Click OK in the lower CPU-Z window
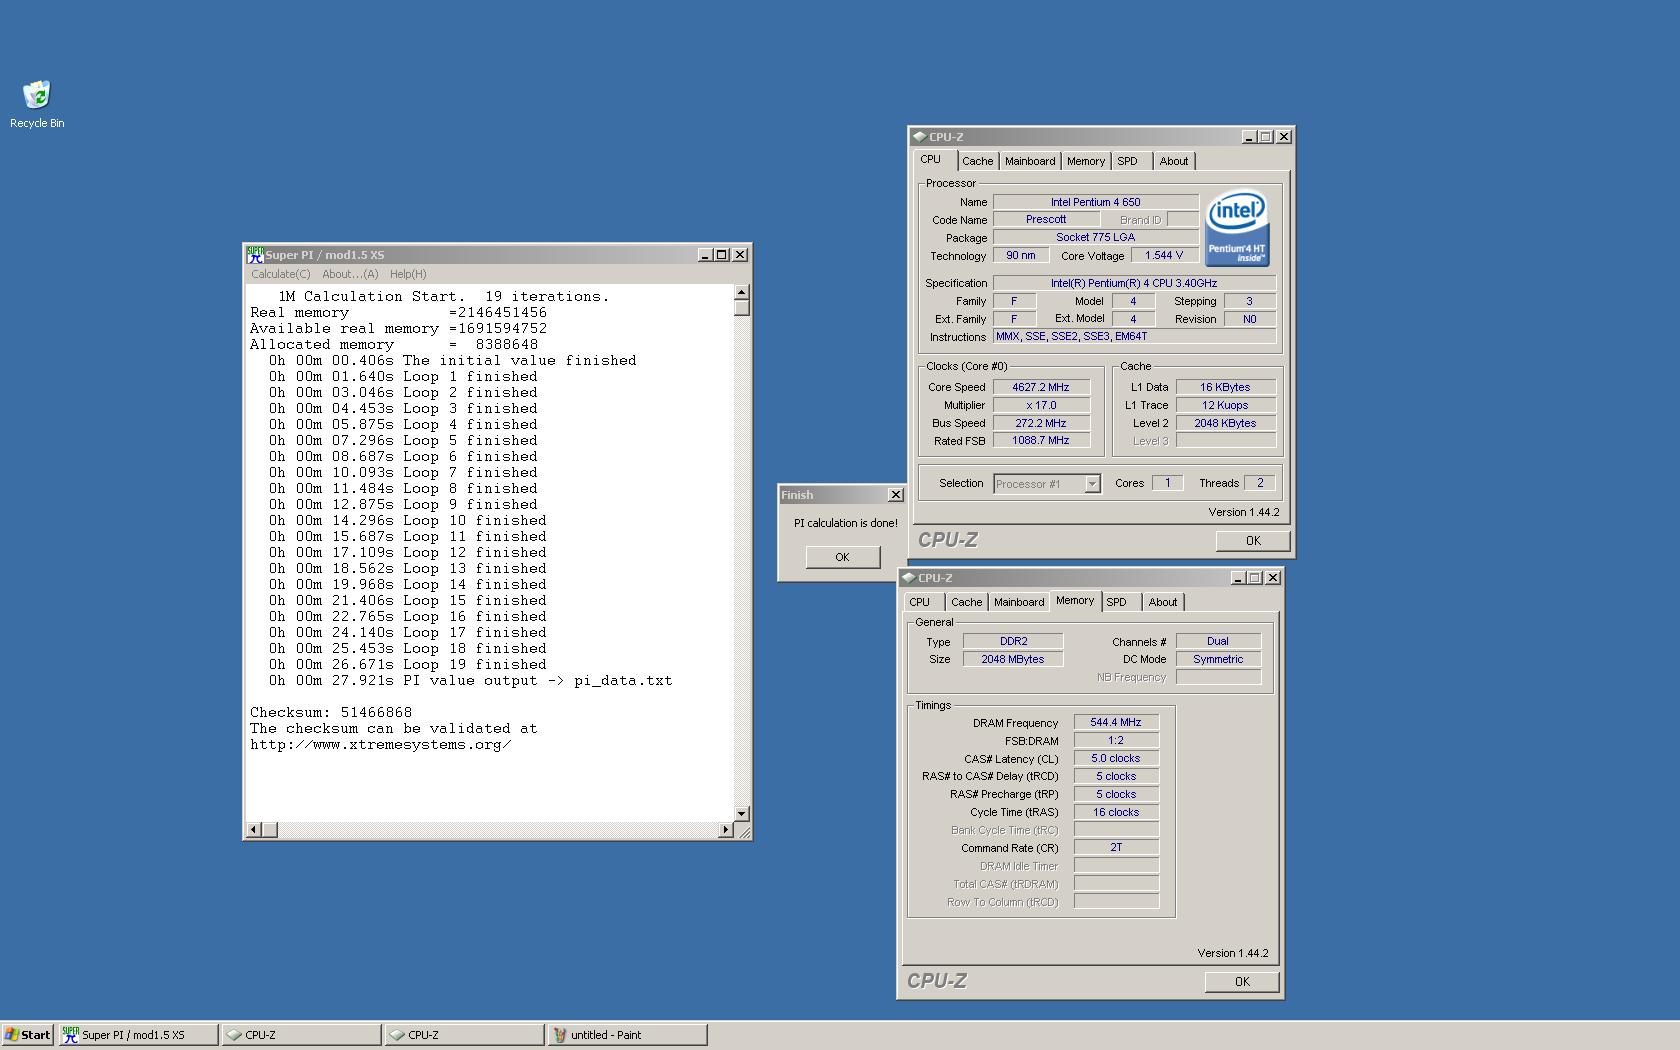 pos(1242,982)
